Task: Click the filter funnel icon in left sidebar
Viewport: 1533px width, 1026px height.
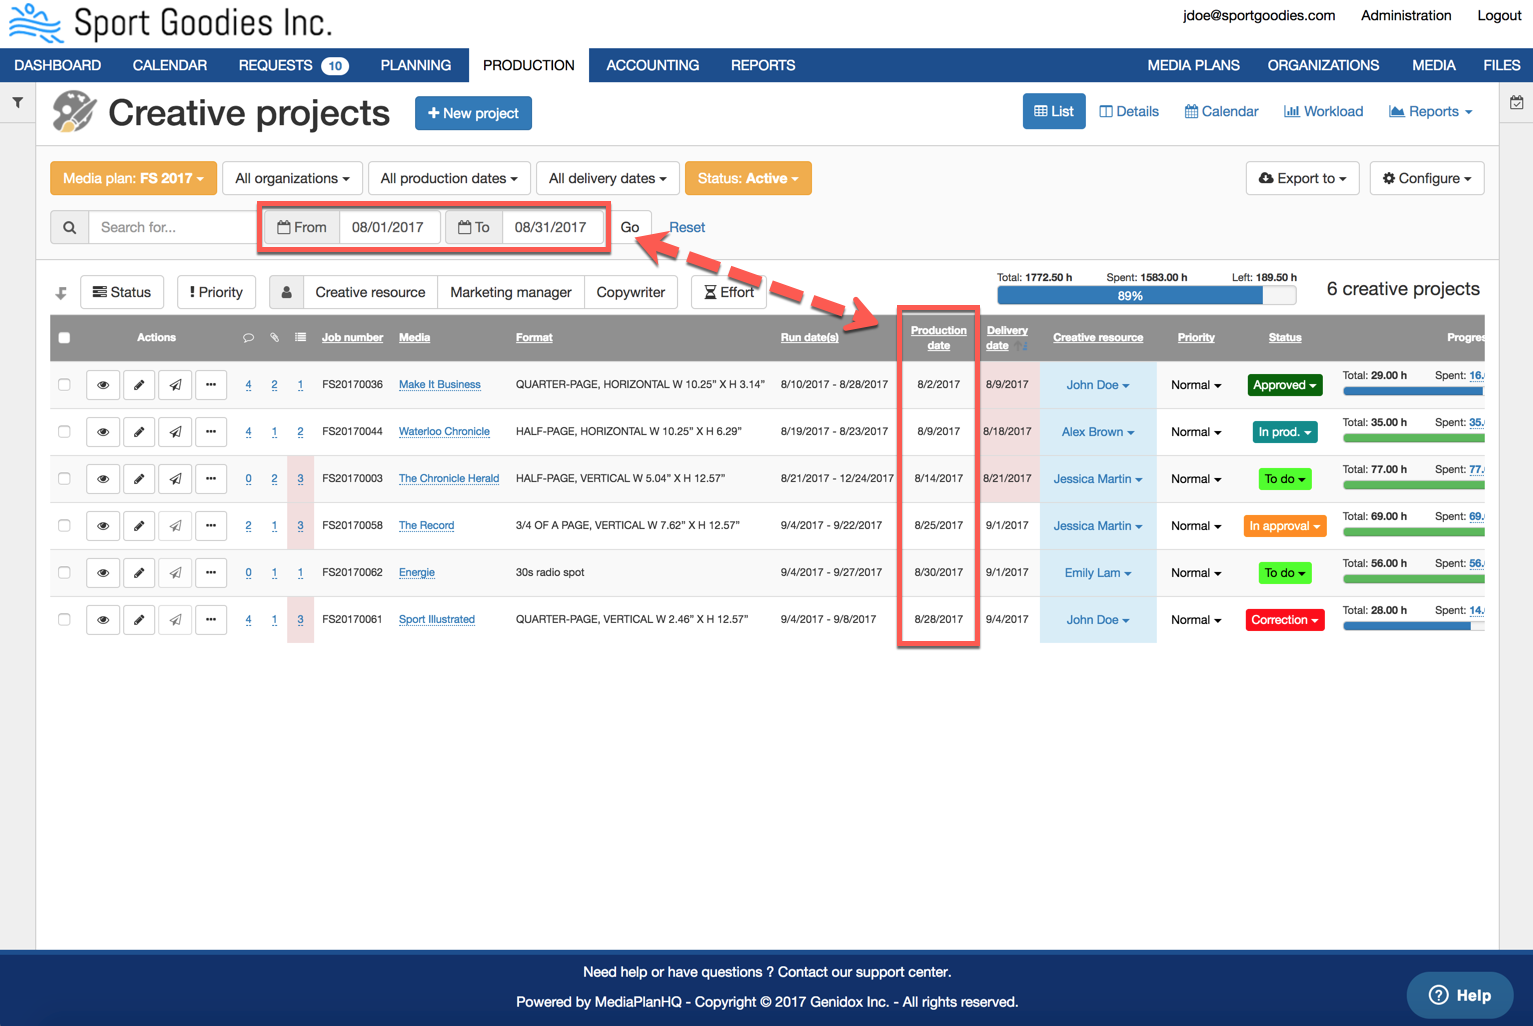Action: tap(18, 102)
